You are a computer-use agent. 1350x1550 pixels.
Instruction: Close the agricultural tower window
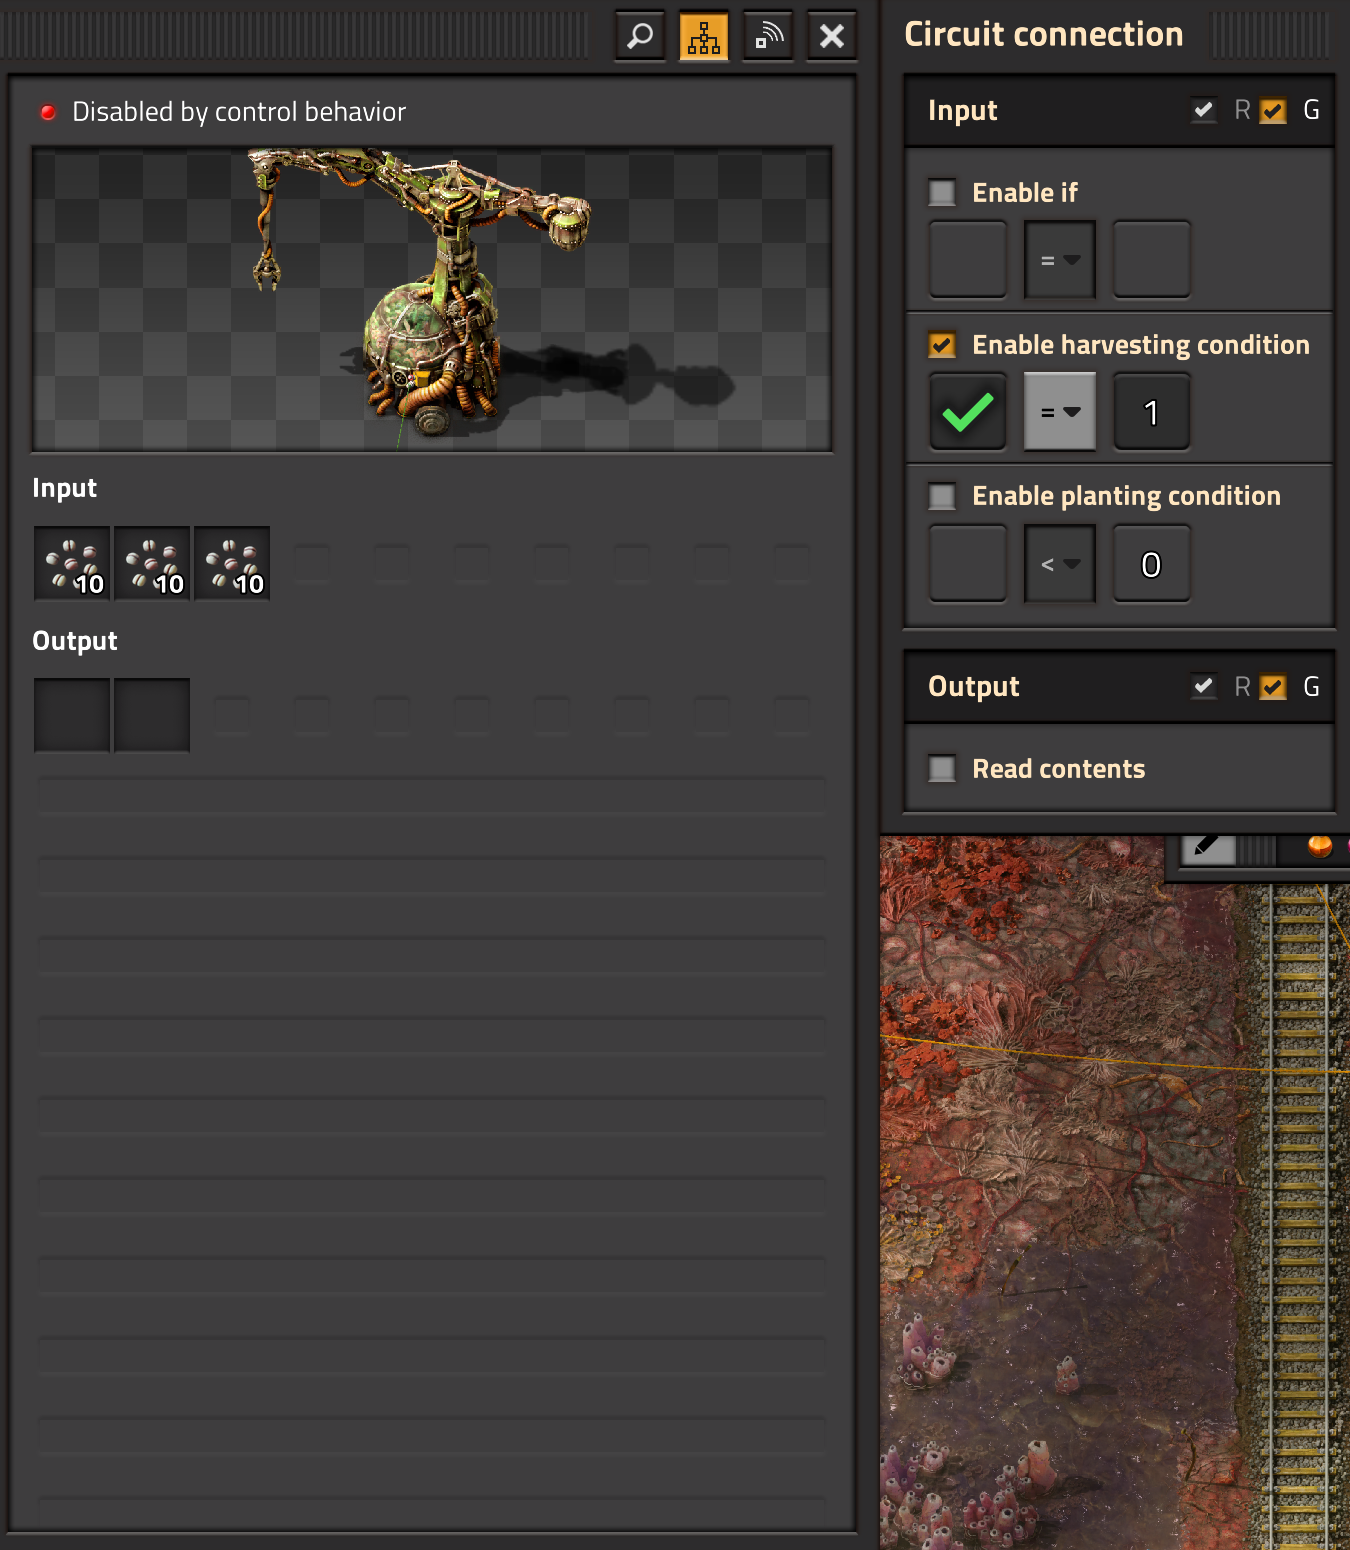(832, 37)
